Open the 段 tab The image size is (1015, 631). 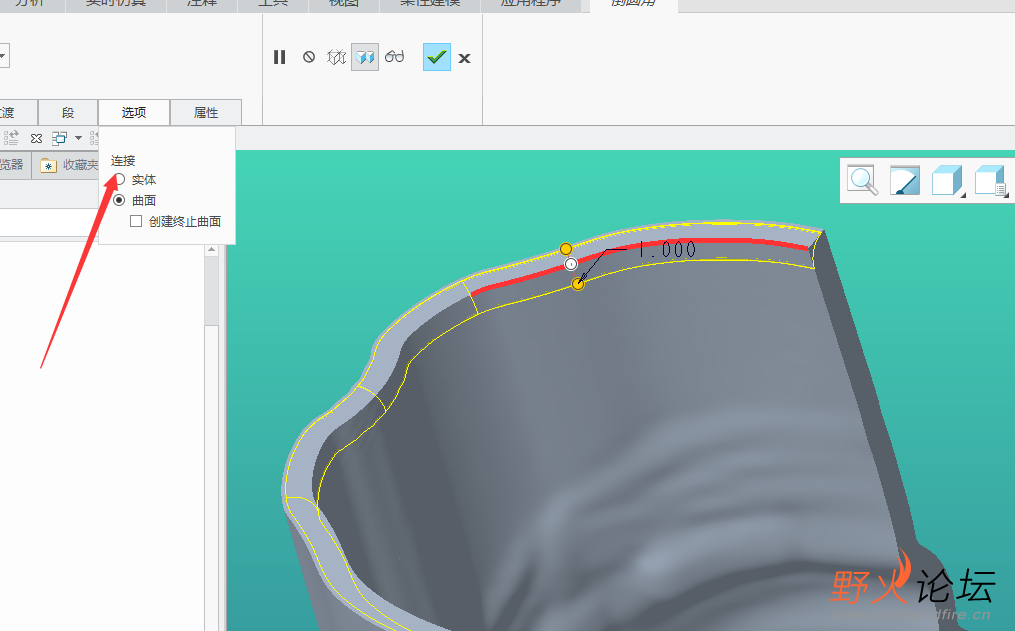(x=68, y=113)
